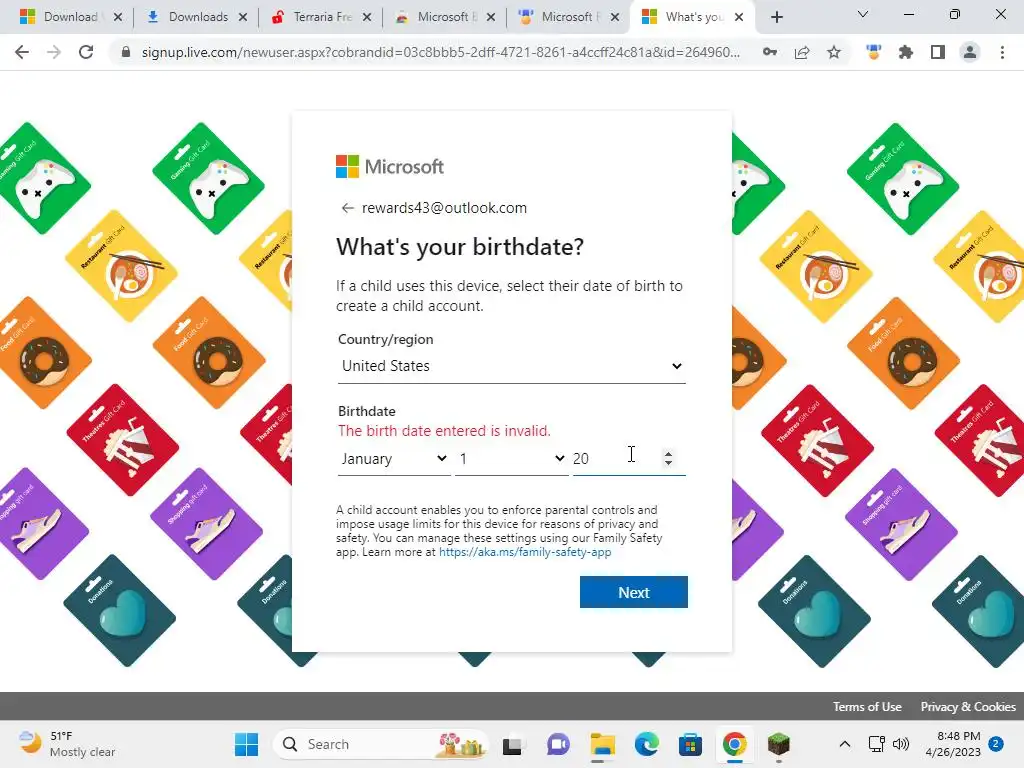The width and height of the screenshot is (1024, 768).
Task: Open the weather widget
Action: point(67,744)
